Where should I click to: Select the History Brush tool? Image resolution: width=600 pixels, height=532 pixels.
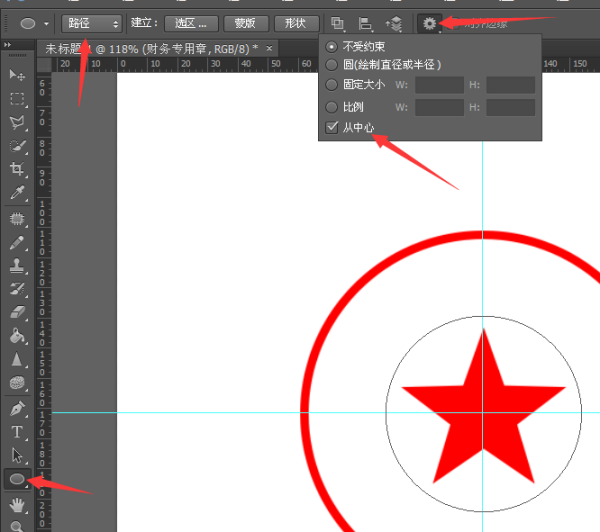tap(17, 289)
